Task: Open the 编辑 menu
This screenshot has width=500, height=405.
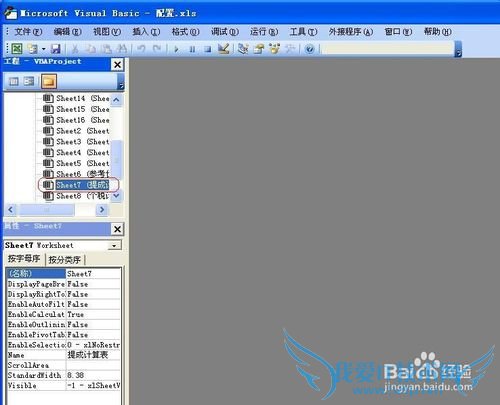Action: [67, 32]
